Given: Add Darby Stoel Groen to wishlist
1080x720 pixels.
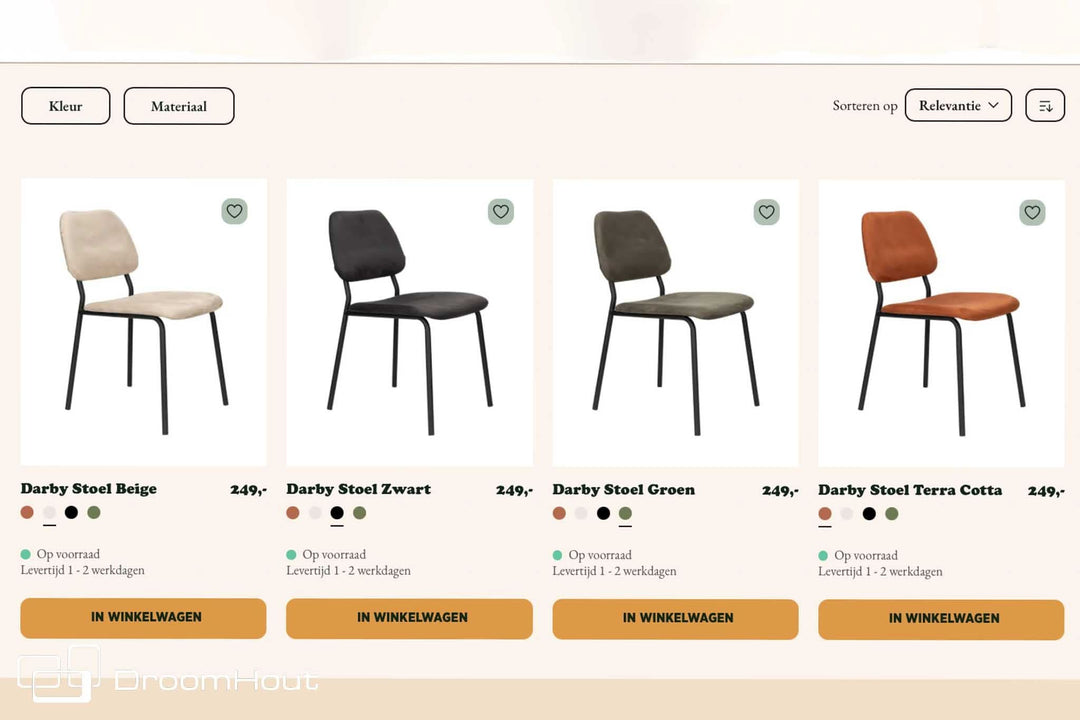Looking at the screenshot, I should 766,212.
